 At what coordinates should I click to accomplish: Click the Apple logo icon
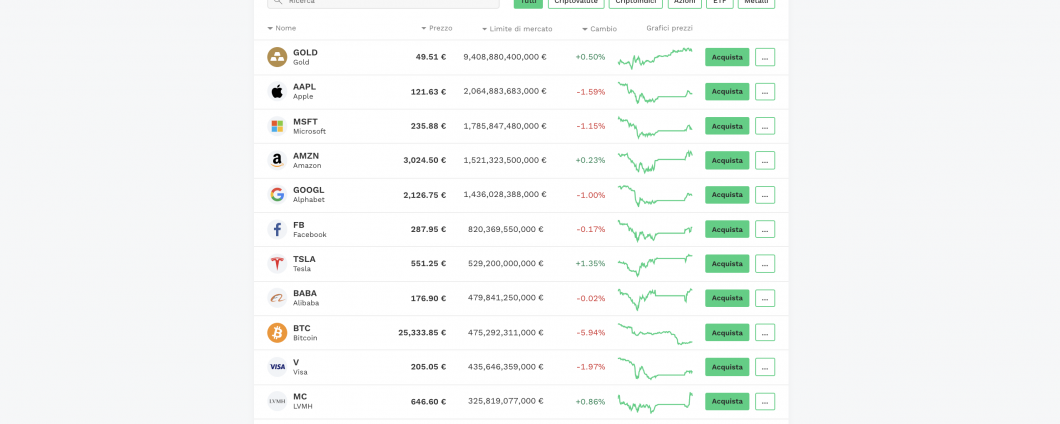tap(277, 92)
